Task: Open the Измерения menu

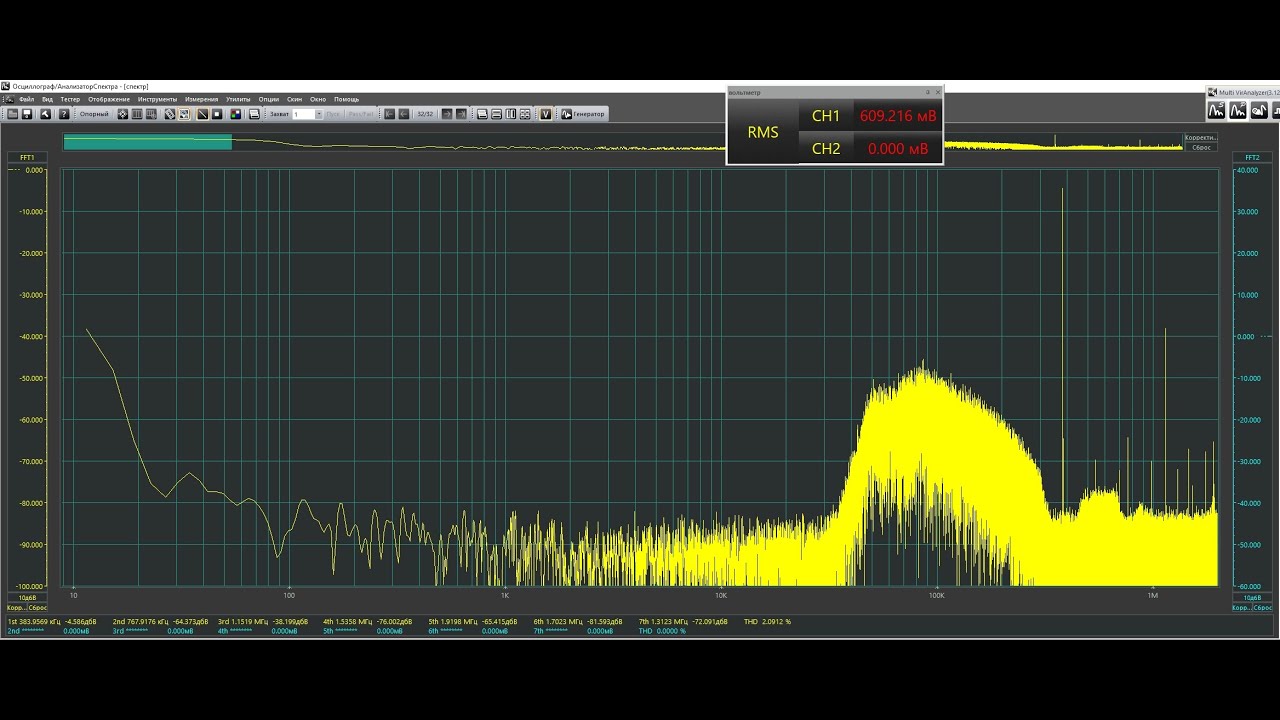Action: click(x=201, y=99)
